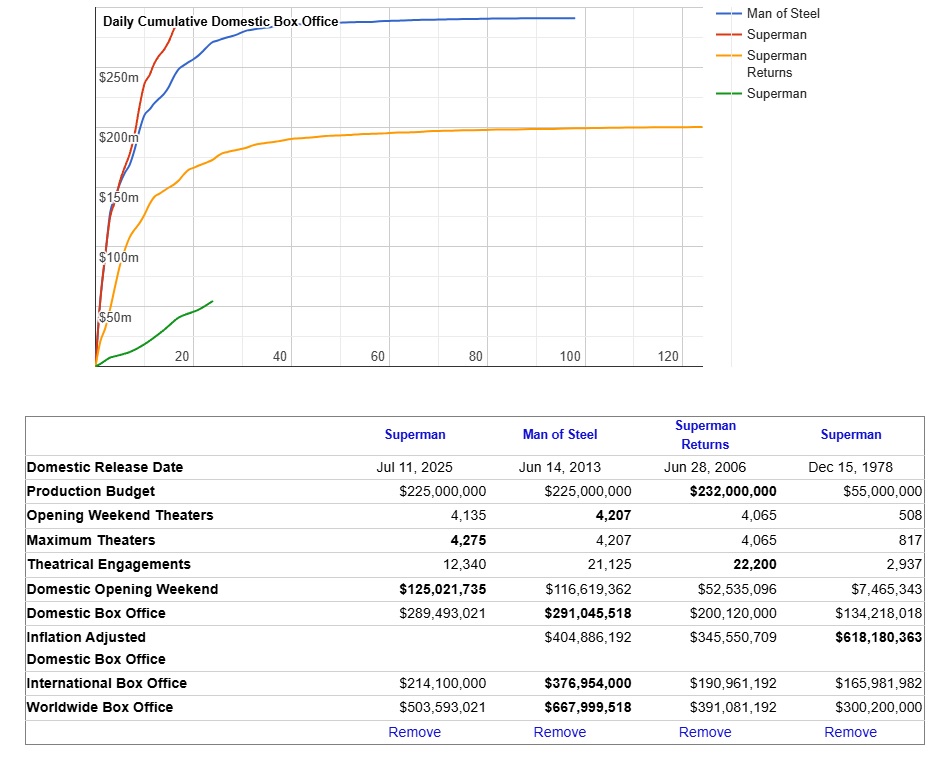Click the $116,619,362 opening weekend value
The height and width of the screenshot is (762, 939).
(588, 589)
